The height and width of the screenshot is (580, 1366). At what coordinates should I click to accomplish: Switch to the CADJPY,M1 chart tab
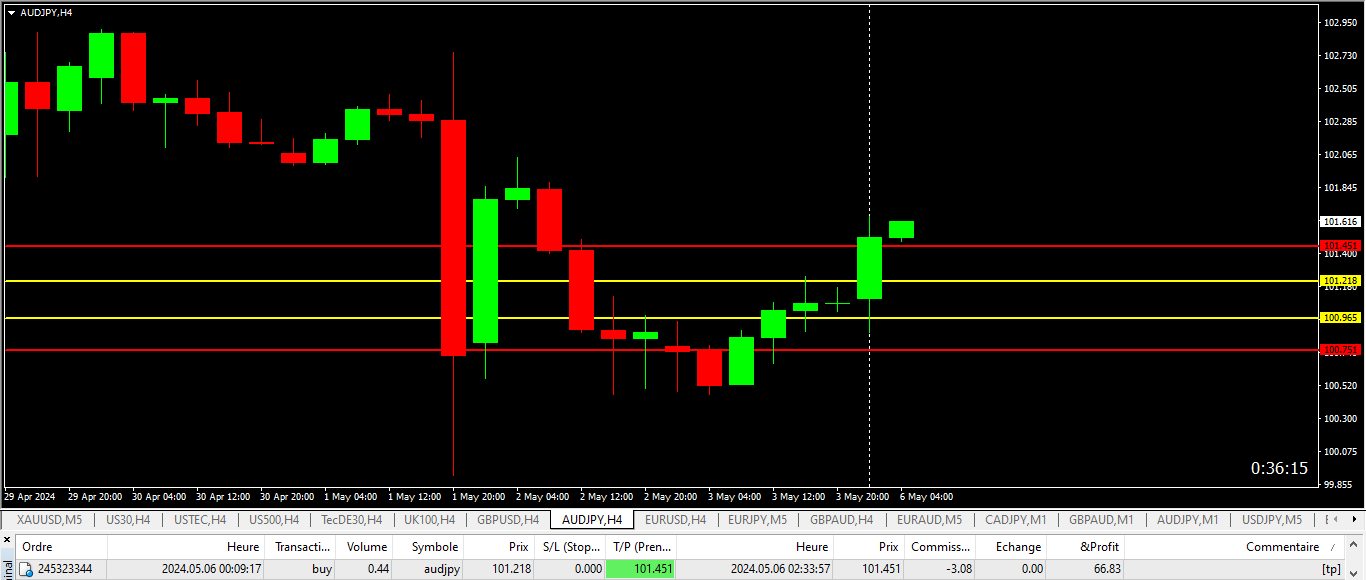click(x=1015, y=520)
